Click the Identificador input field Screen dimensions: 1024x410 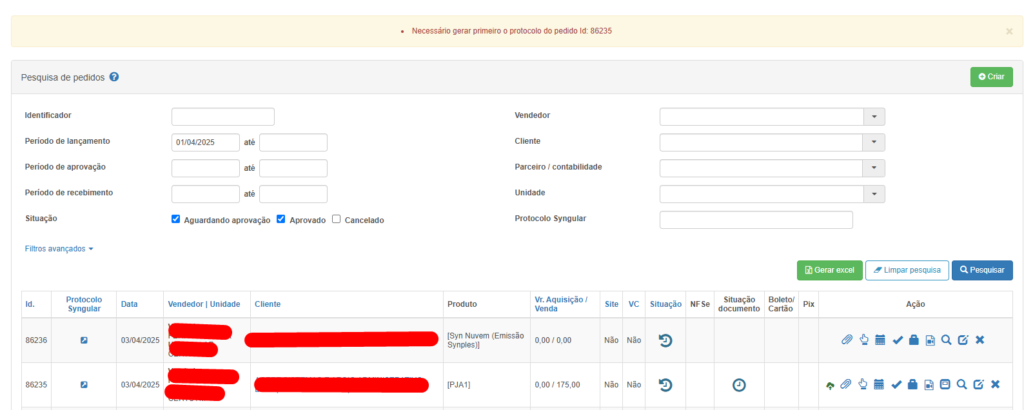pyautogui.click(x=222, y=116)
